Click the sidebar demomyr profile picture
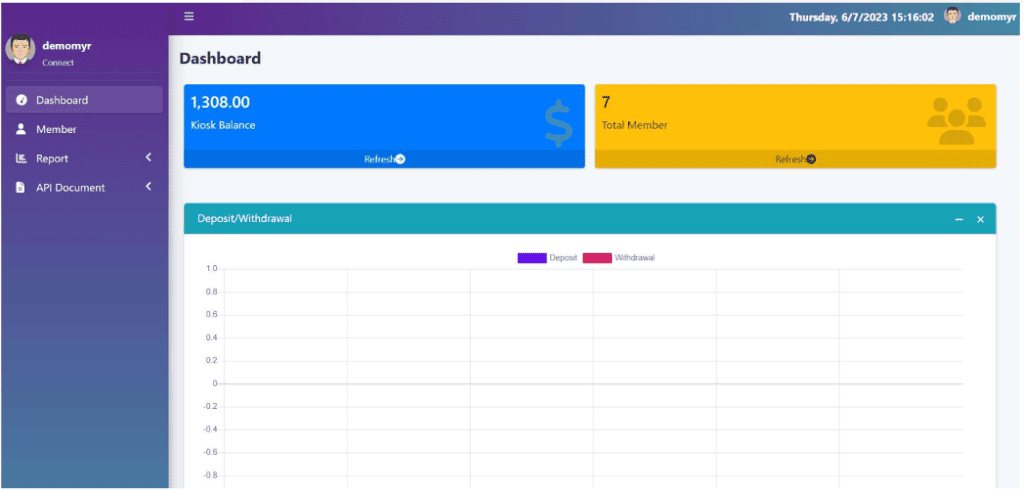The width and height of the screenshot is (1024, 491). point(20,52)
